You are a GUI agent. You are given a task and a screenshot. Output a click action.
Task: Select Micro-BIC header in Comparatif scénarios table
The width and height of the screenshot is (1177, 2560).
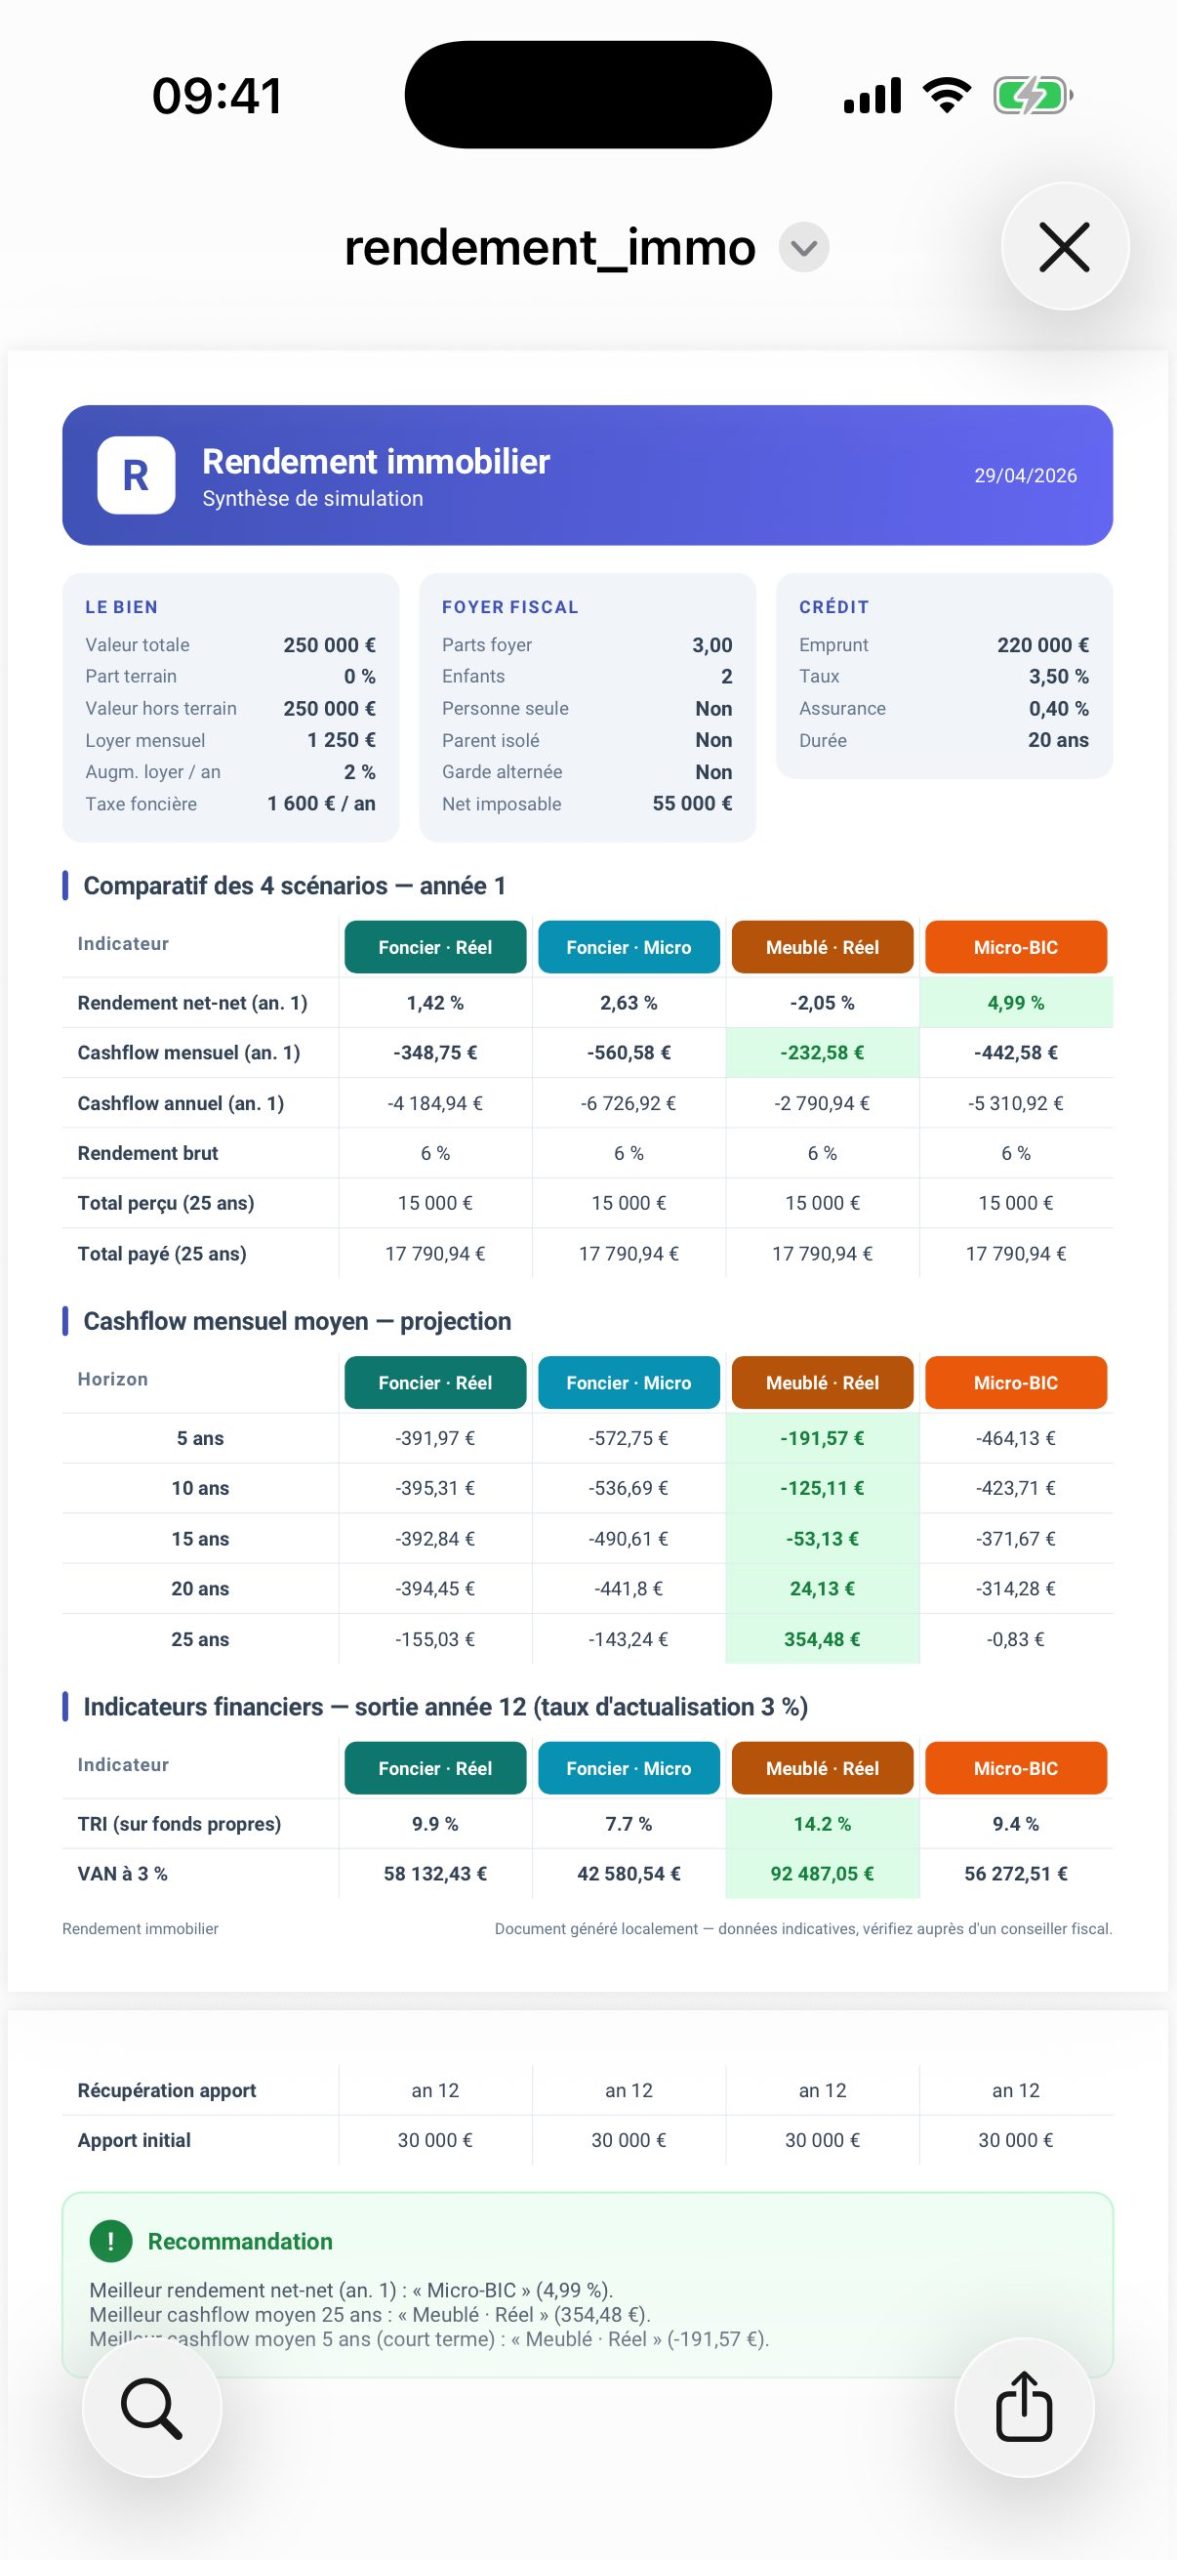click(1015, 947)
